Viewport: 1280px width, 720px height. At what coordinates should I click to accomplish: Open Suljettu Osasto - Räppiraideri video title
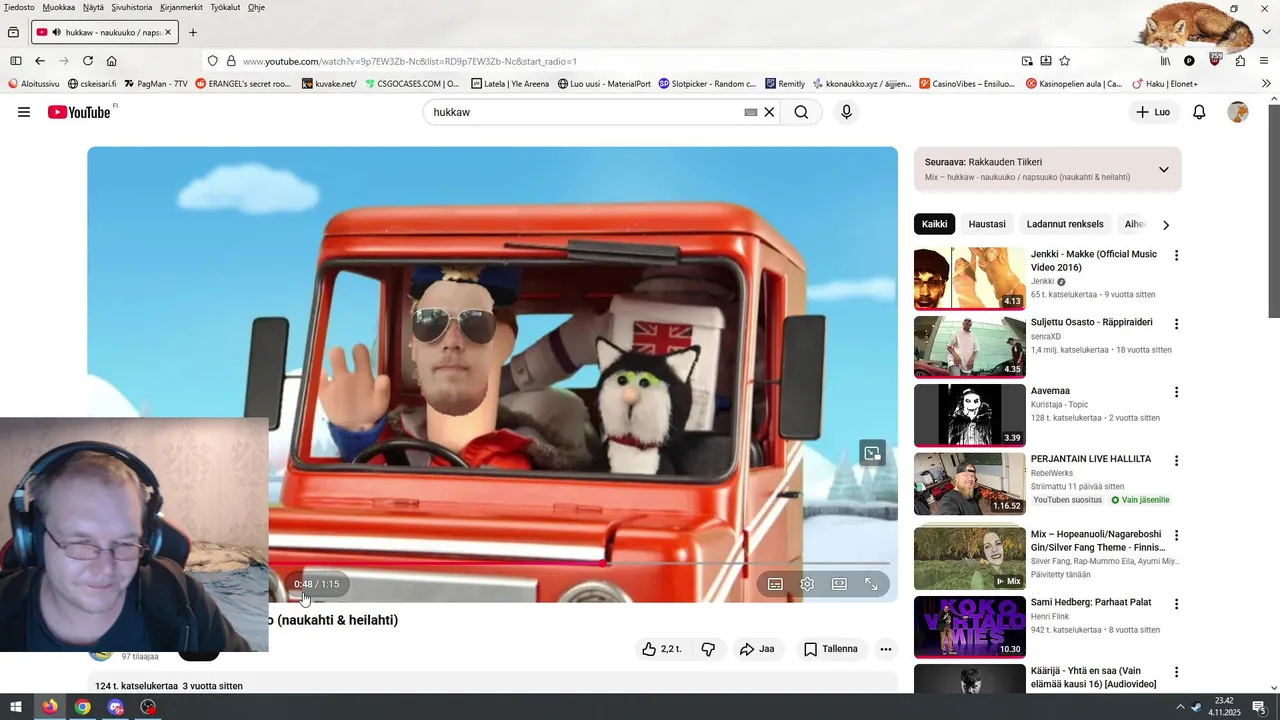pyautogui.click(x=1092, y=322)
